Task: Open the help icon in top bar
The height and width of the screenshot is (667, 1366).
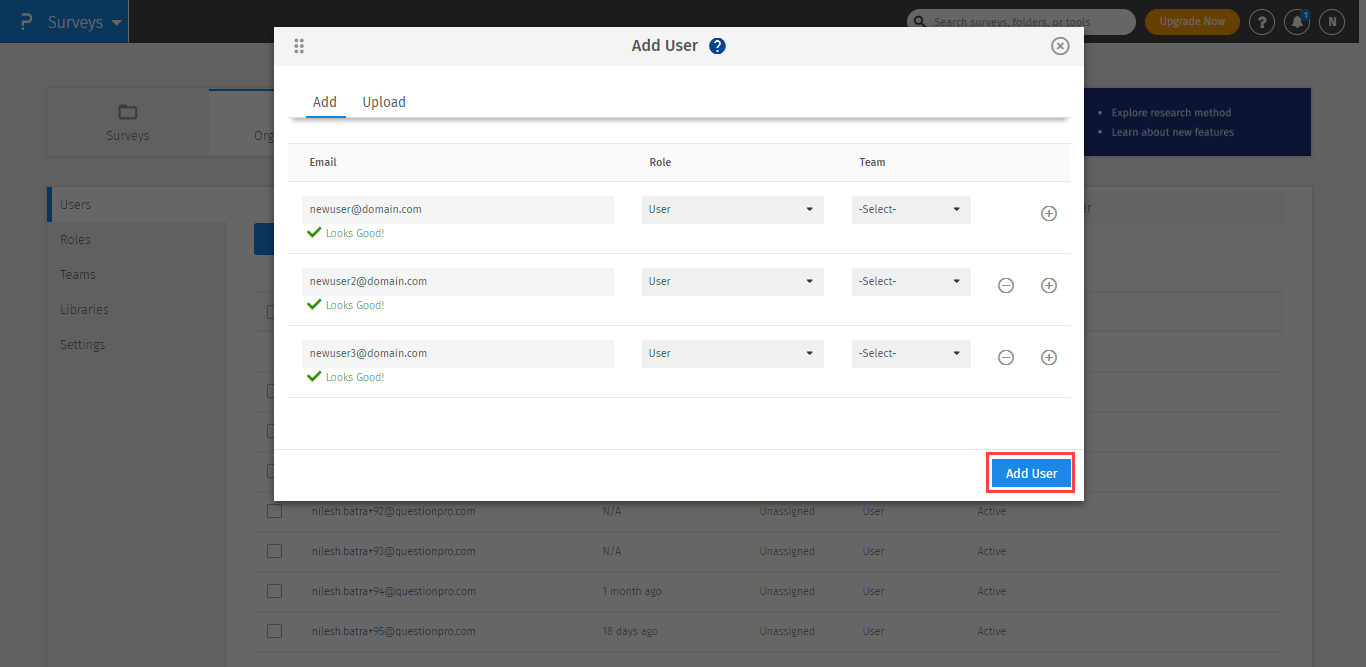Action: coord(1262,22)
